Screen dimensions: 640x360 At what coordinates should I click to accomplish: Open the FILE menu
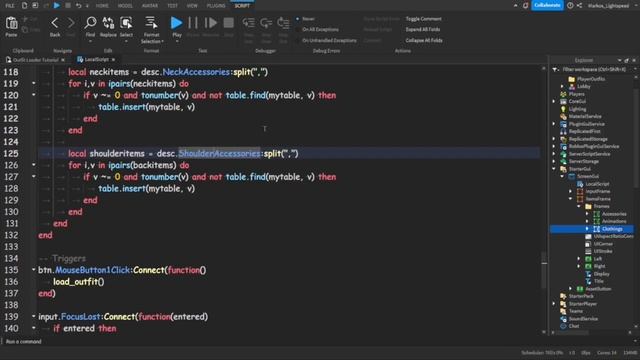[x=10, y=6]
